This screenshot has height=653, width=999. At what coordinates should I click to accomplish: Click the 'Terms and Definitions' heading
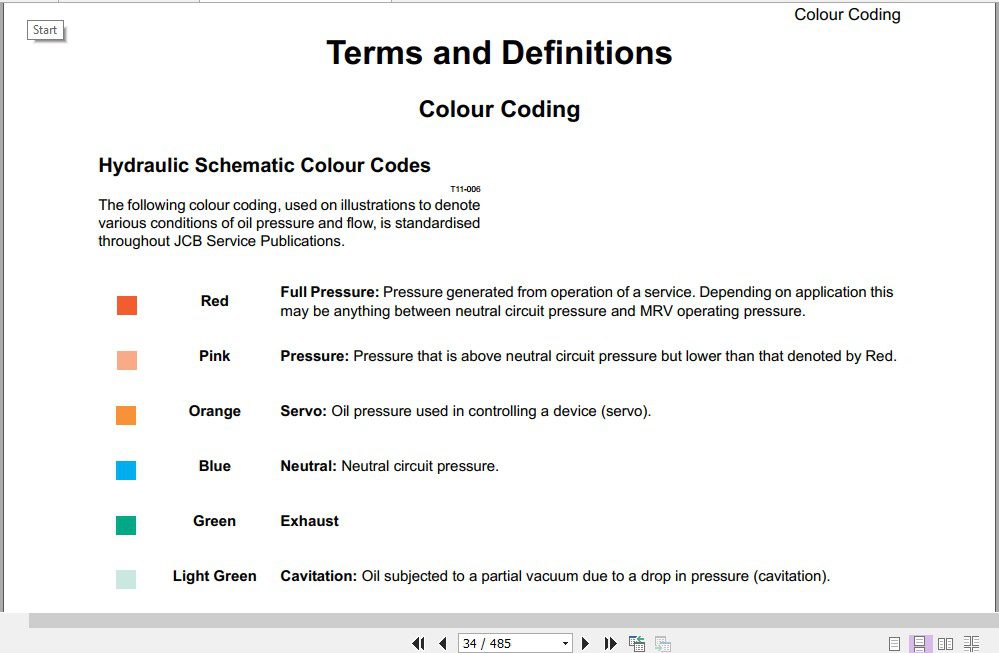500,52
